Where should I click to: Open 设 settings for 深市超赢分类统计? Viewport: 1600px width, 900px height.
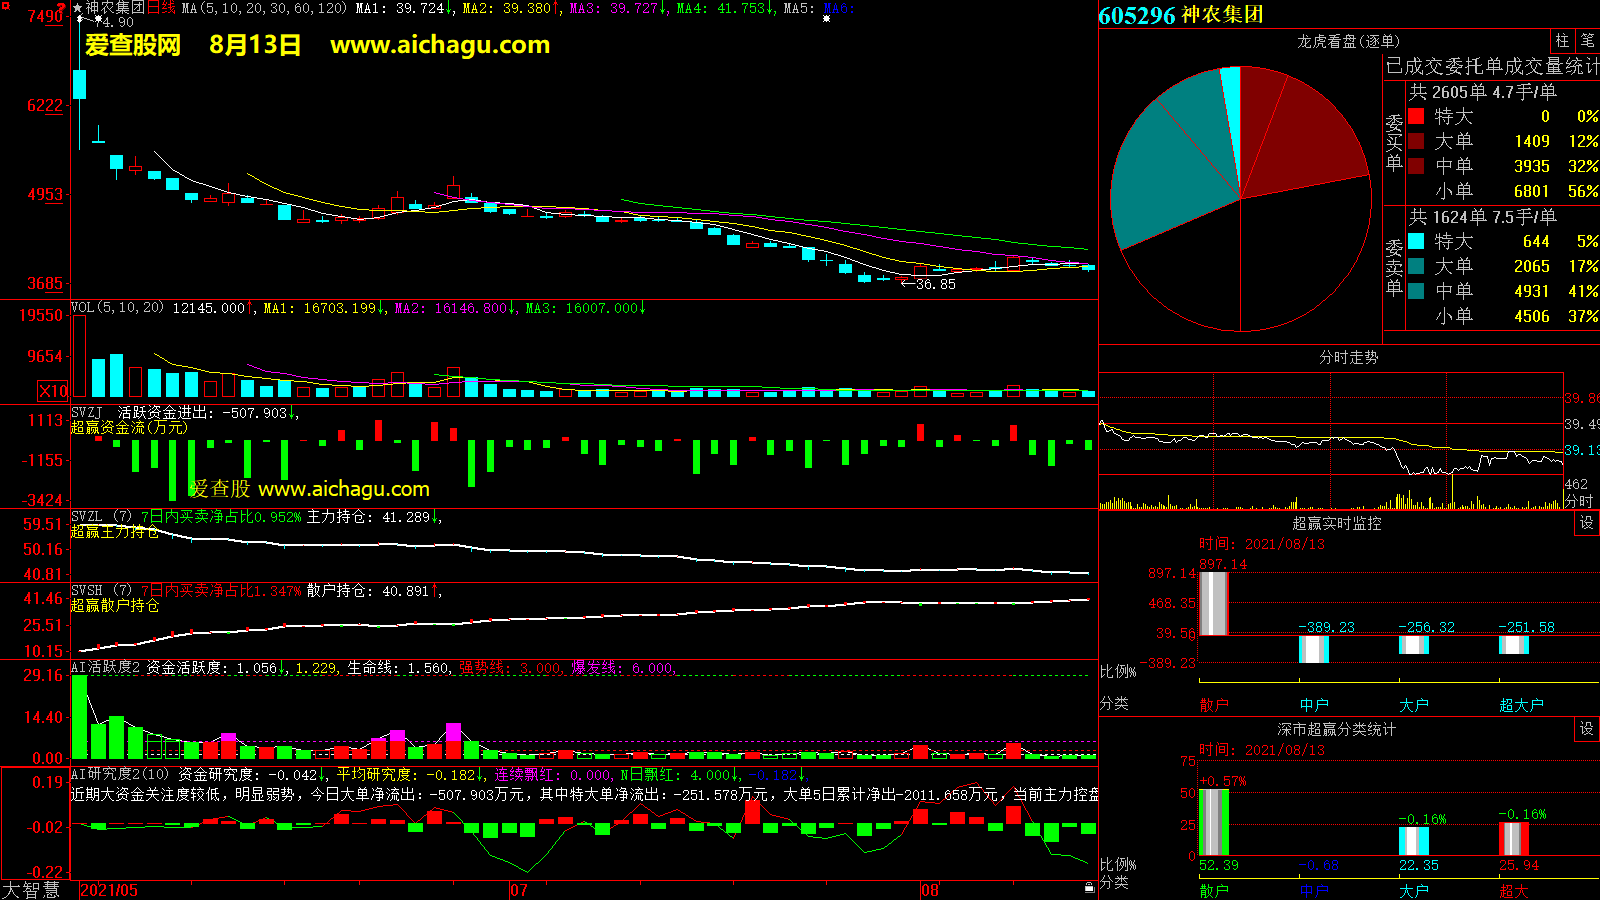[x=1587, y=729]
